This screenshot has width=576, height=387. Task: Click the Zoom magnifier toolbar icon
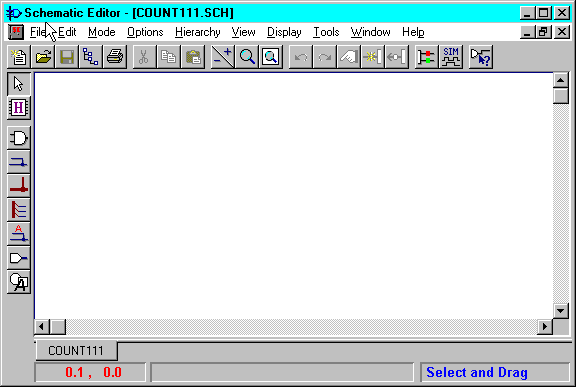[247, 57]
